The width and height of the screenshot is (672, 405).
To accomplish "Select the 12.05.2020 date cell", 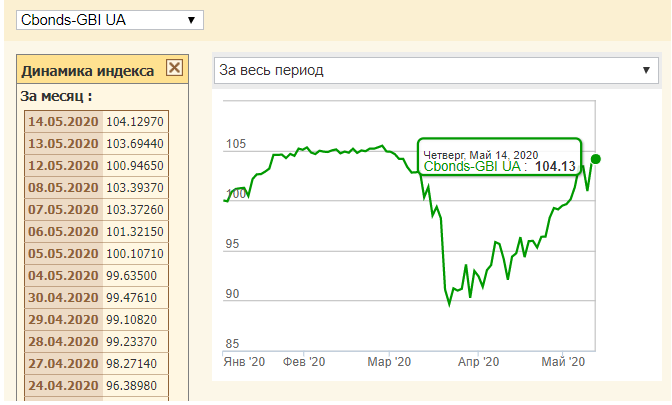I will pos(63,165).
